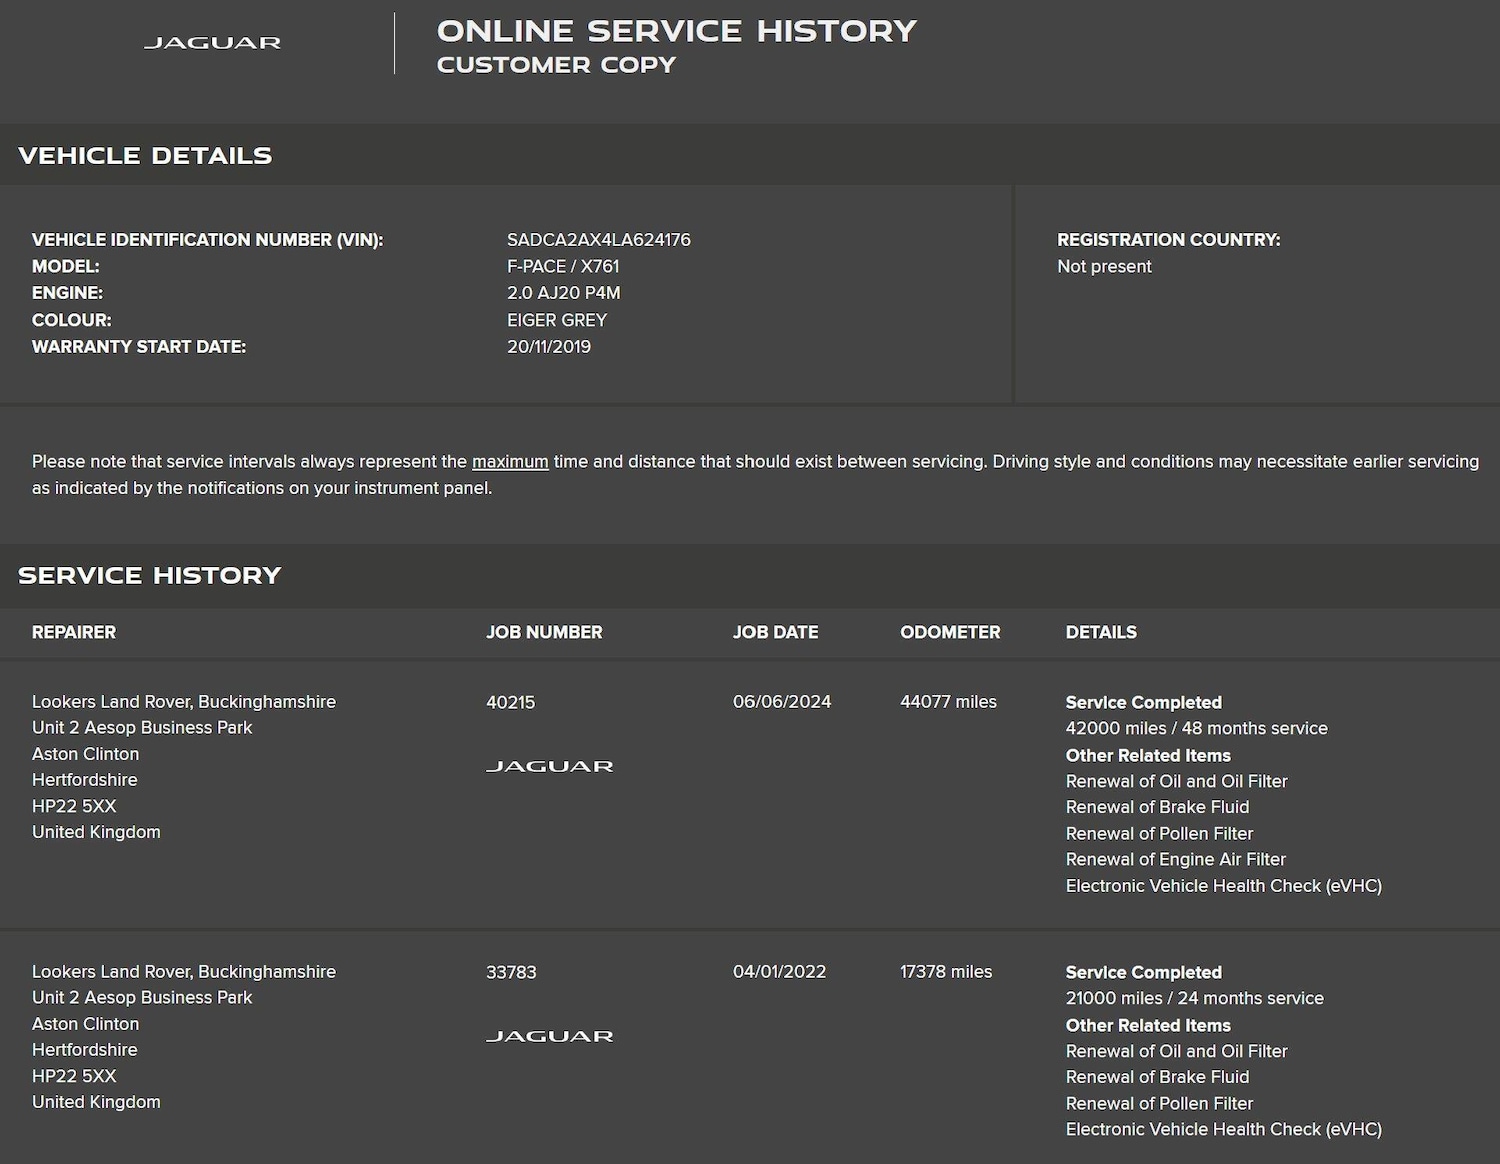The image size is (1500, 1164).
Task: Click the Repairer column header
Action: (x=74, y=632)
